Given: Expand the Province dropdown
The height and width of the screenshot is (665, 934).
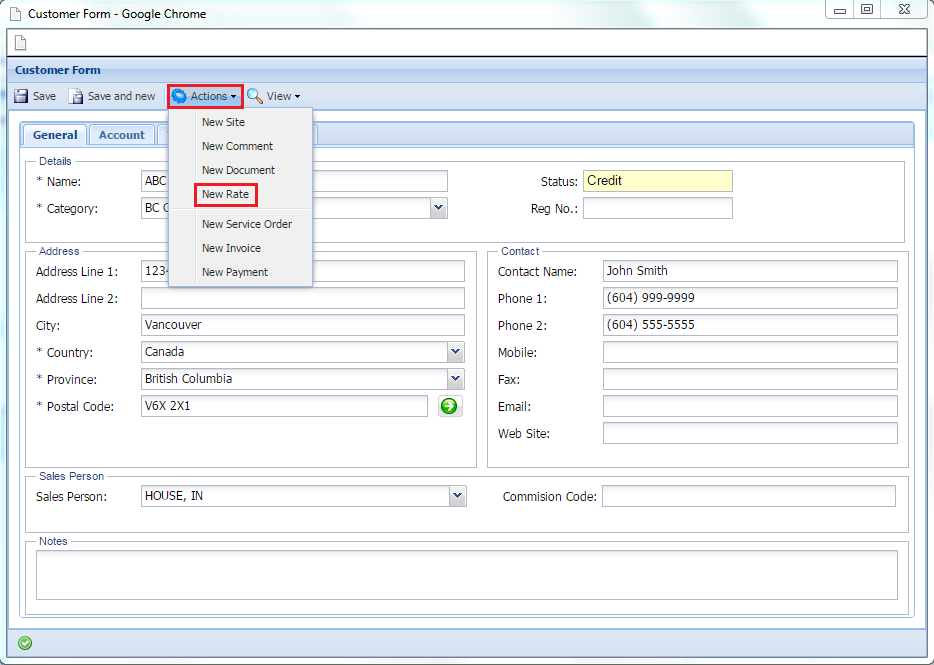Looking at the screenshot, I should (456, 379).
